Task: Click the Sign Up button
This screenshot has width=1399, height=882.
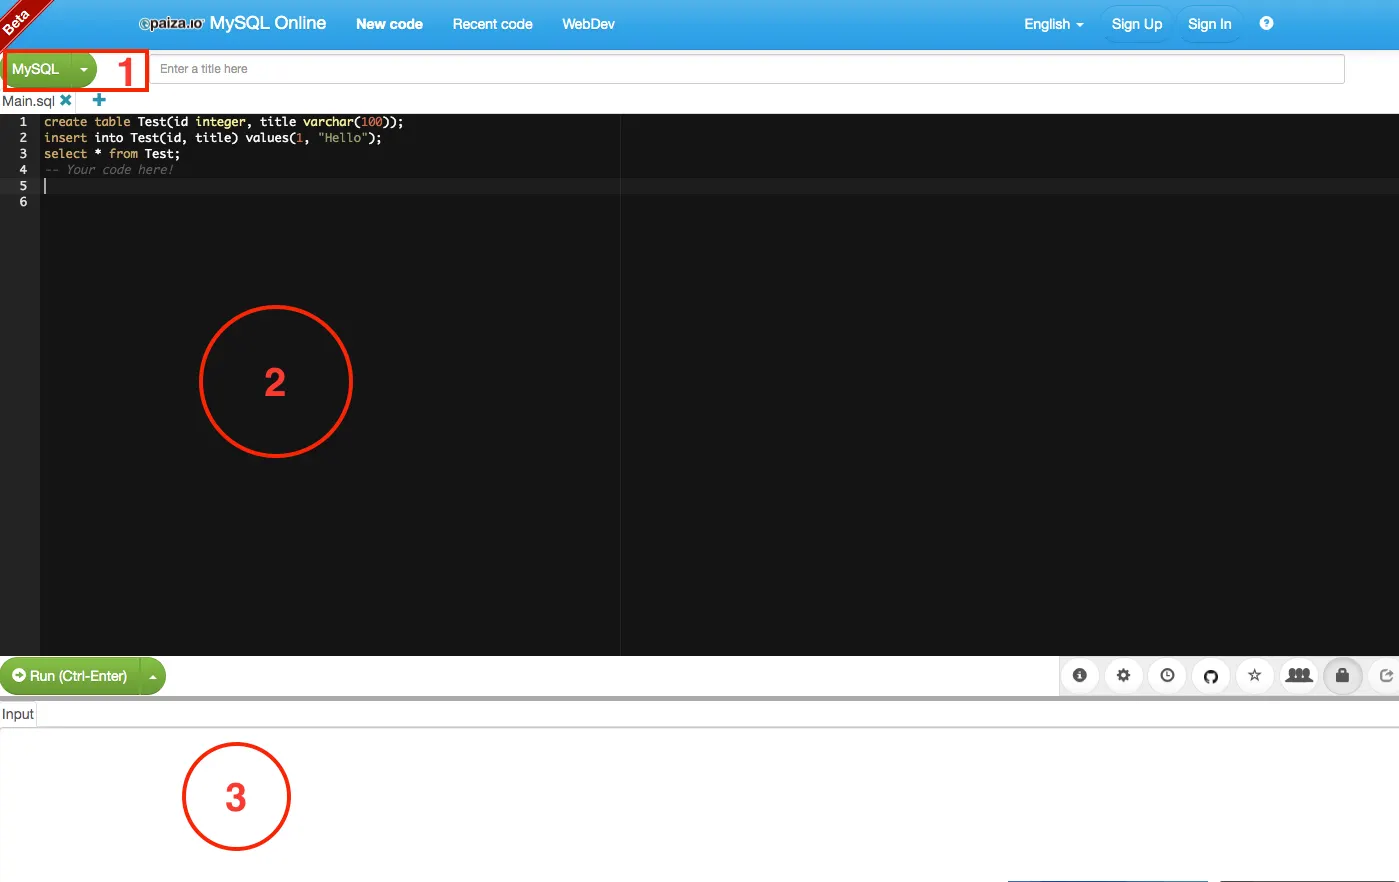Action: point(1137,24)
